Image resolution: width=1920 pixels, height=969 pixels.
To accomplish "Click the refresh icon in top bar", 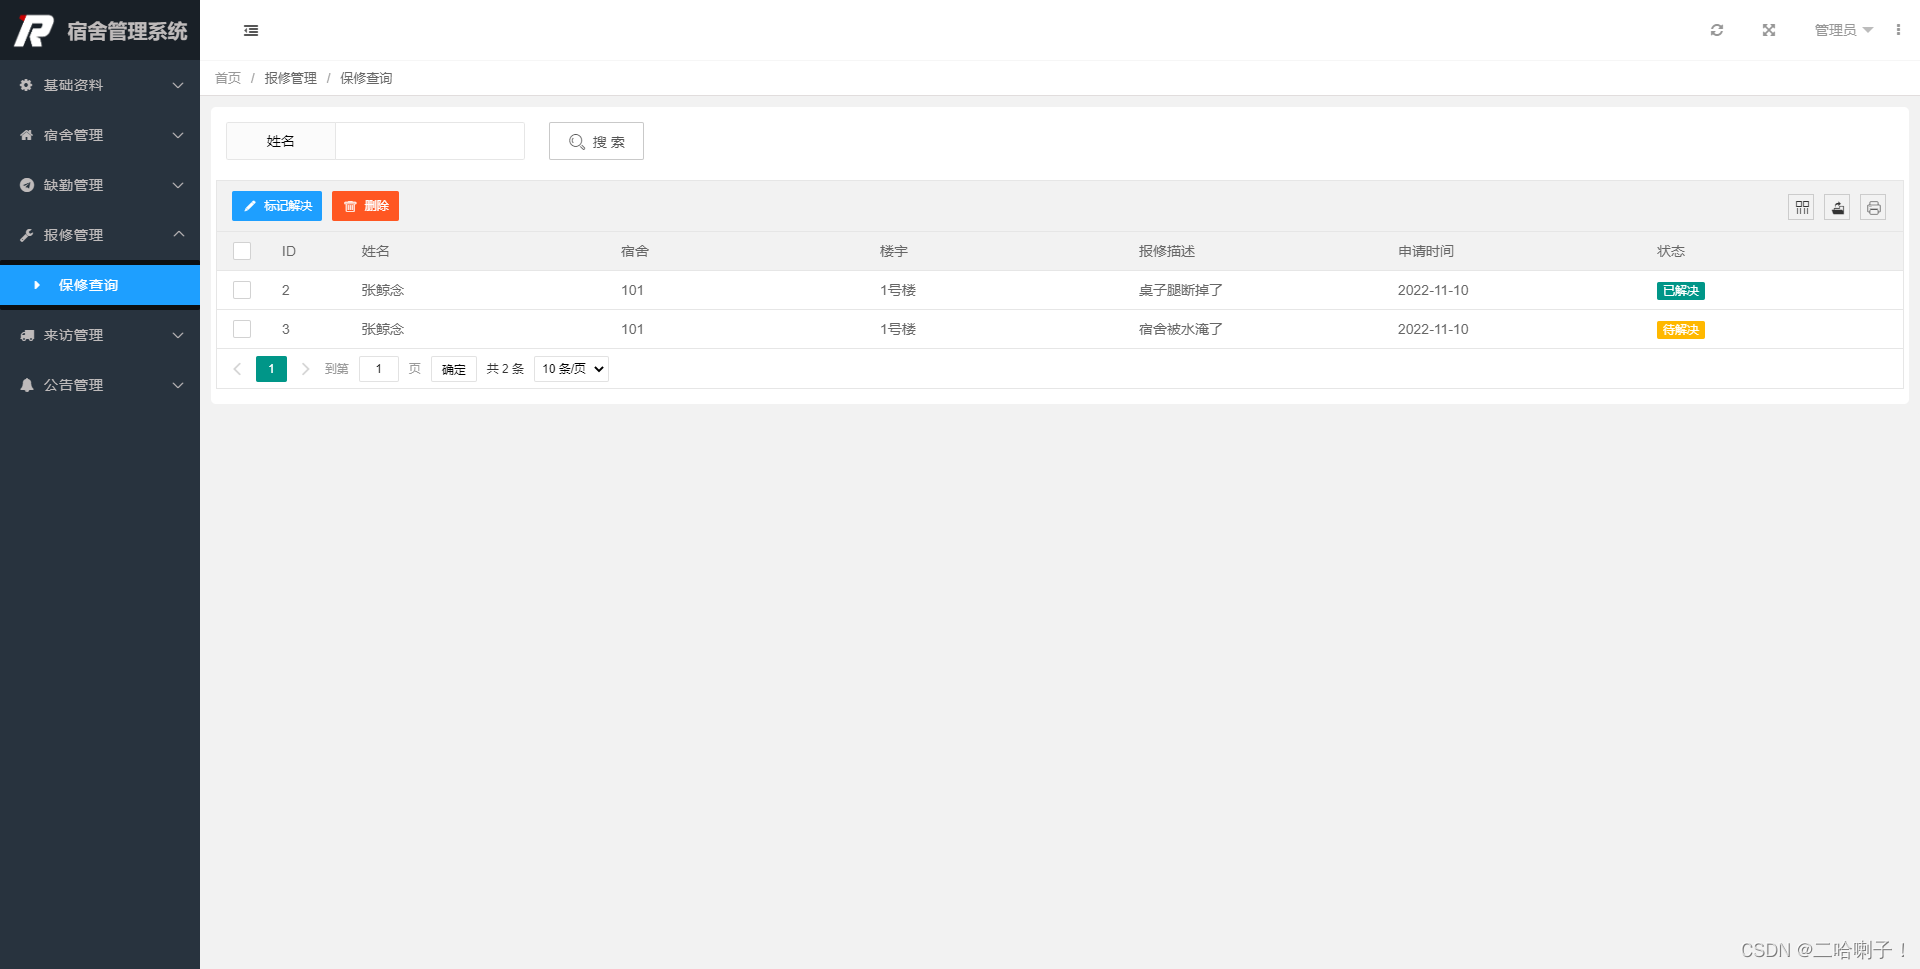I will (1717, 30).
